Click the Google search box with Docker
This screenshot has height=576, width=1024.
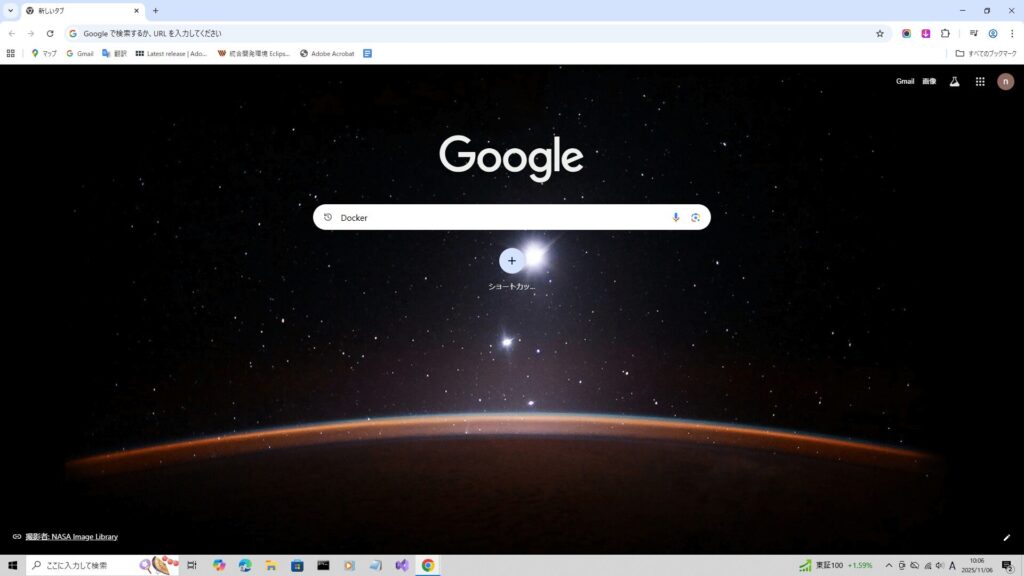[500, 217]
